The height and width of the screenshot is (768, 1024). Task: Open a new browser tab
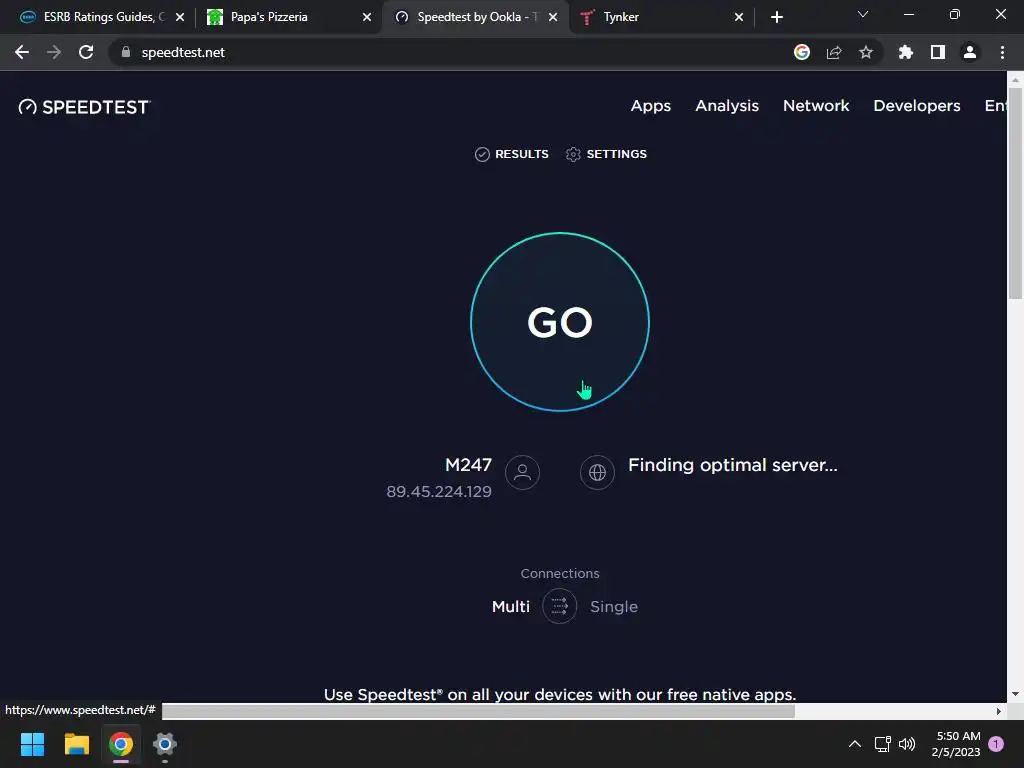776,17
